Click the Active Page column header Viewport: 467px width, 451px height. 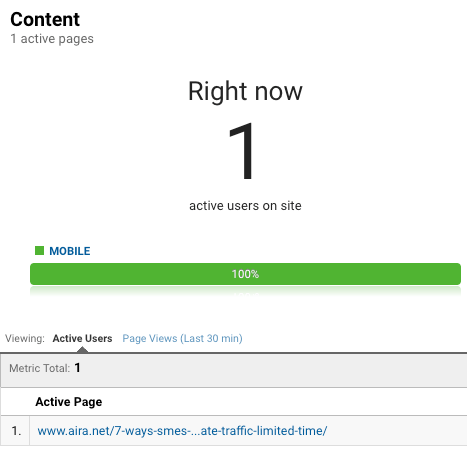pos(69,402)
